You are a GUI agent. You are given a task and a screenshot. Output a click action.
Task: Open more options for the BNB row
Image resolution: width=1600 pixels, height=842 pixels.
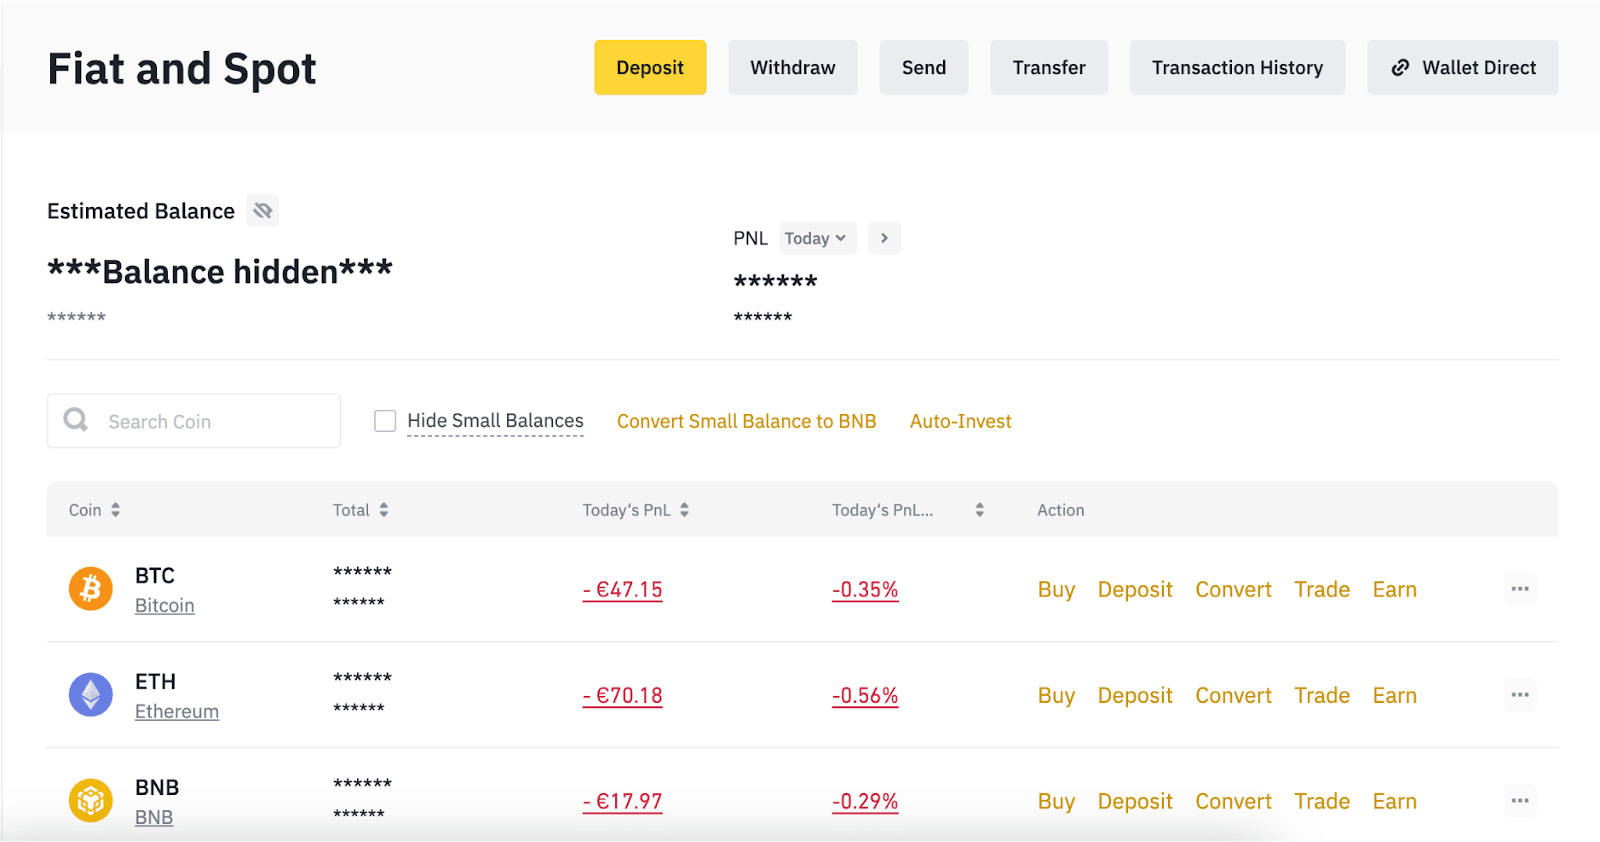point(1520,801)
